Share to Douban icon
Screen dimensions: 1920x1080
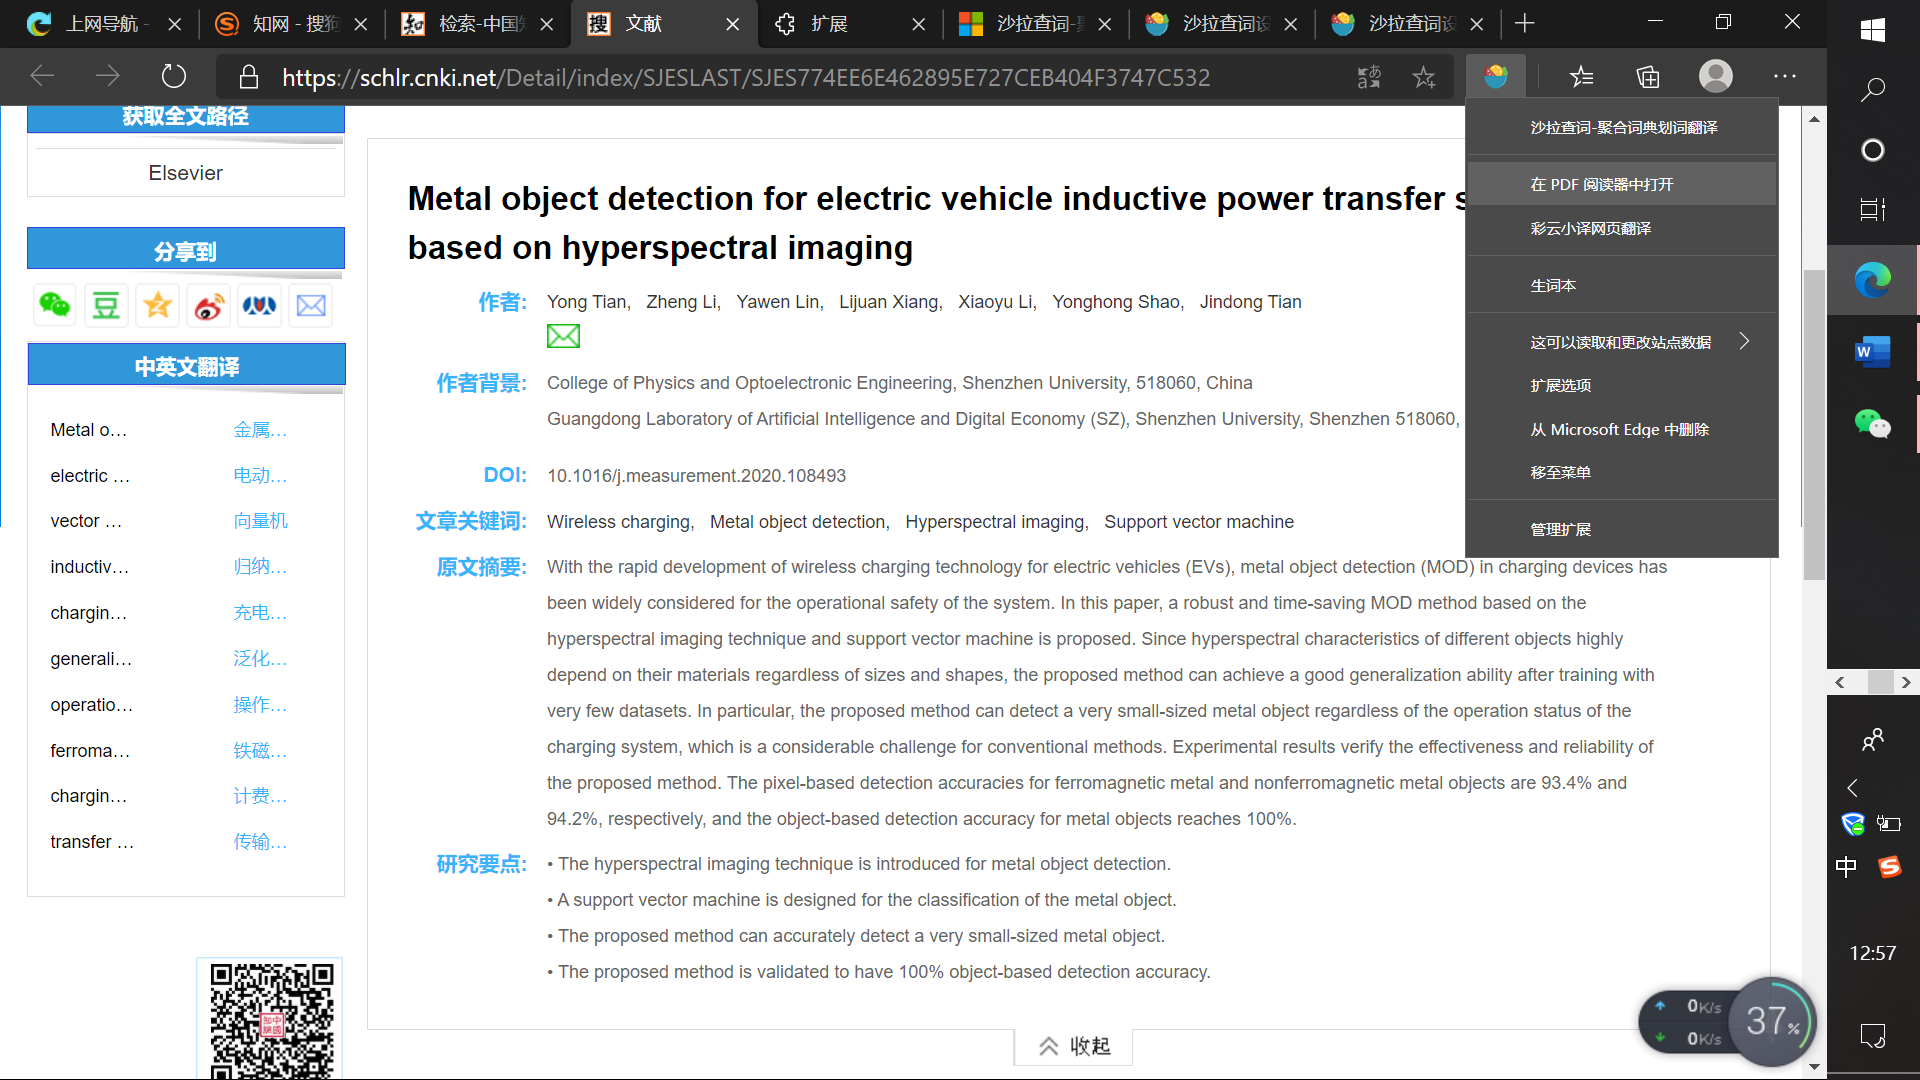pyautogui.click(x=106, y=305)
